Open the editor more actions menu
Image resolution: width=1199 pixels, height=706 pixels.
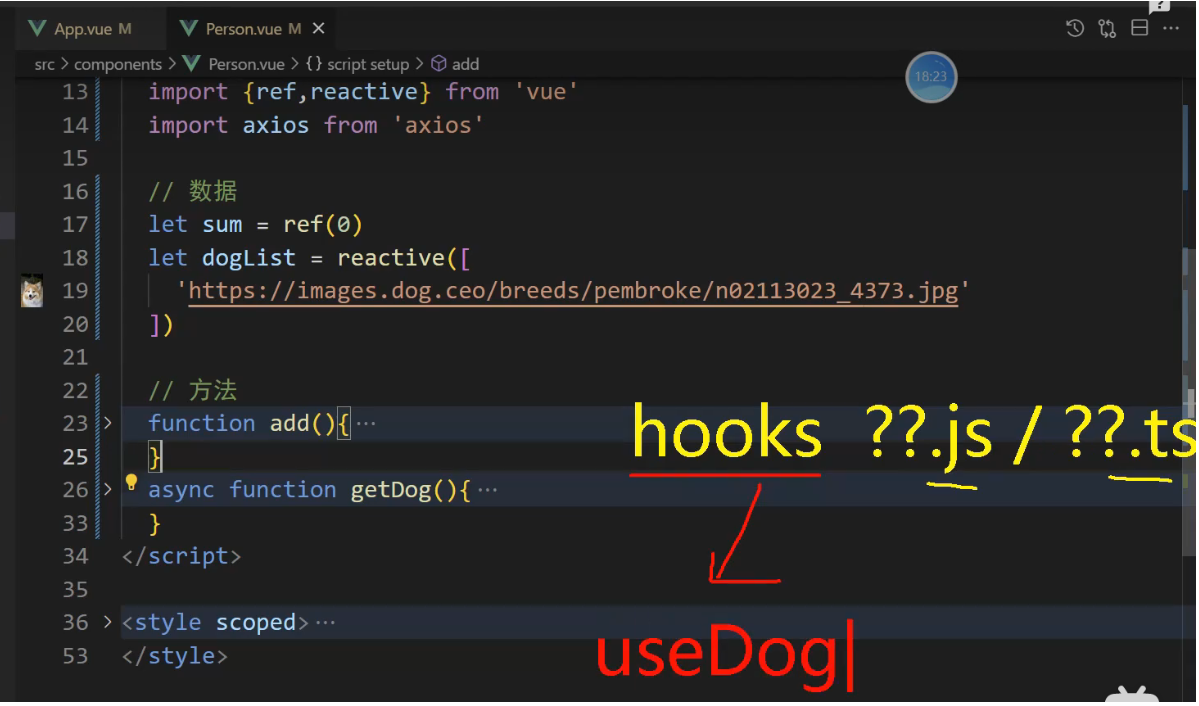(1171, 29)
